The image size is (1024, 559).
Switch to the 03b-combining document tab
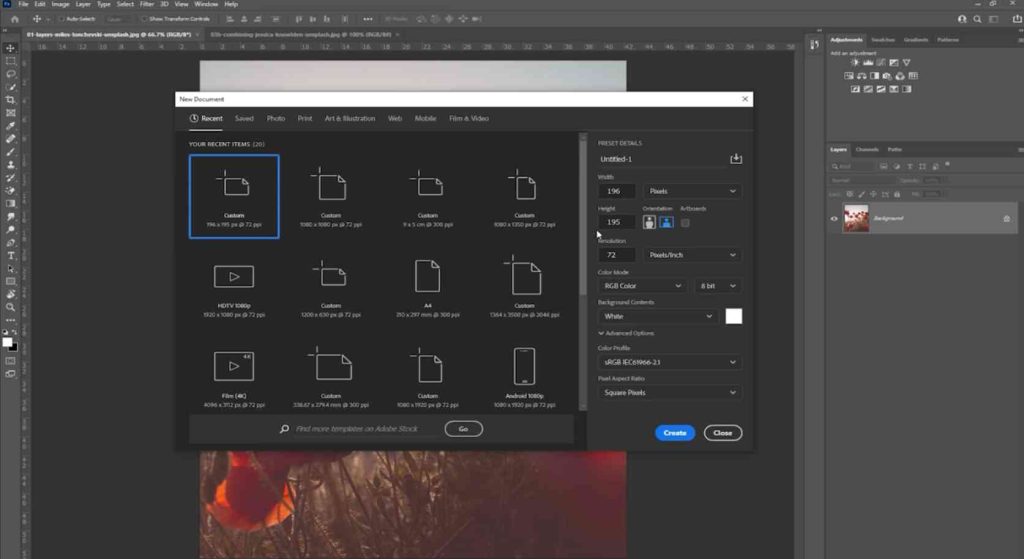tap(301, 35)
